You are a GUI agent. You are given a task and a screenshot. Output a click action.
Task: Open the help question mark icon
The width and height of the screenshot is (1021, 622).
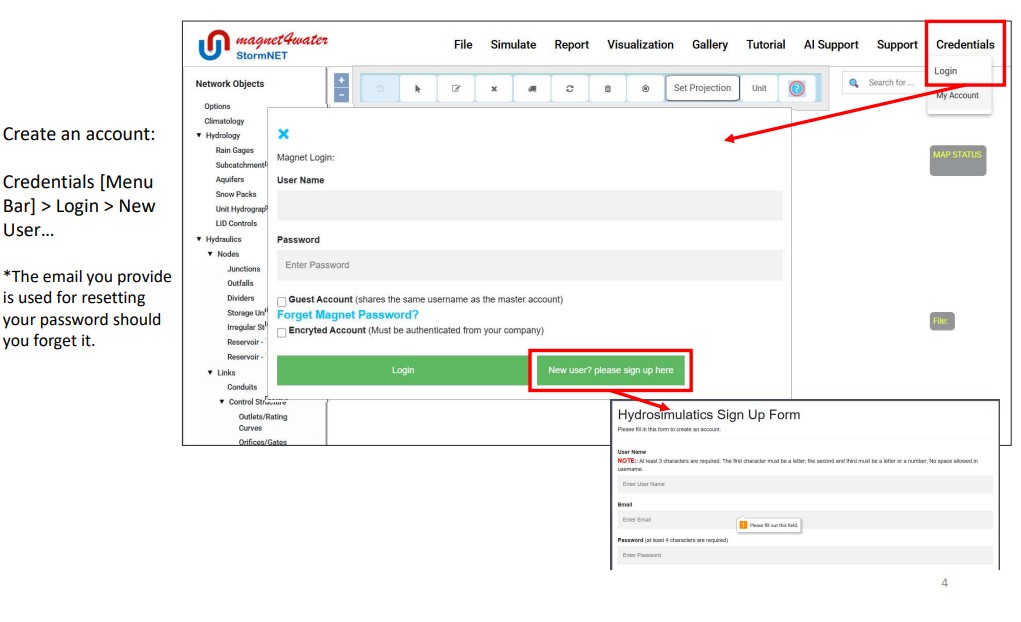coord(796,89)
